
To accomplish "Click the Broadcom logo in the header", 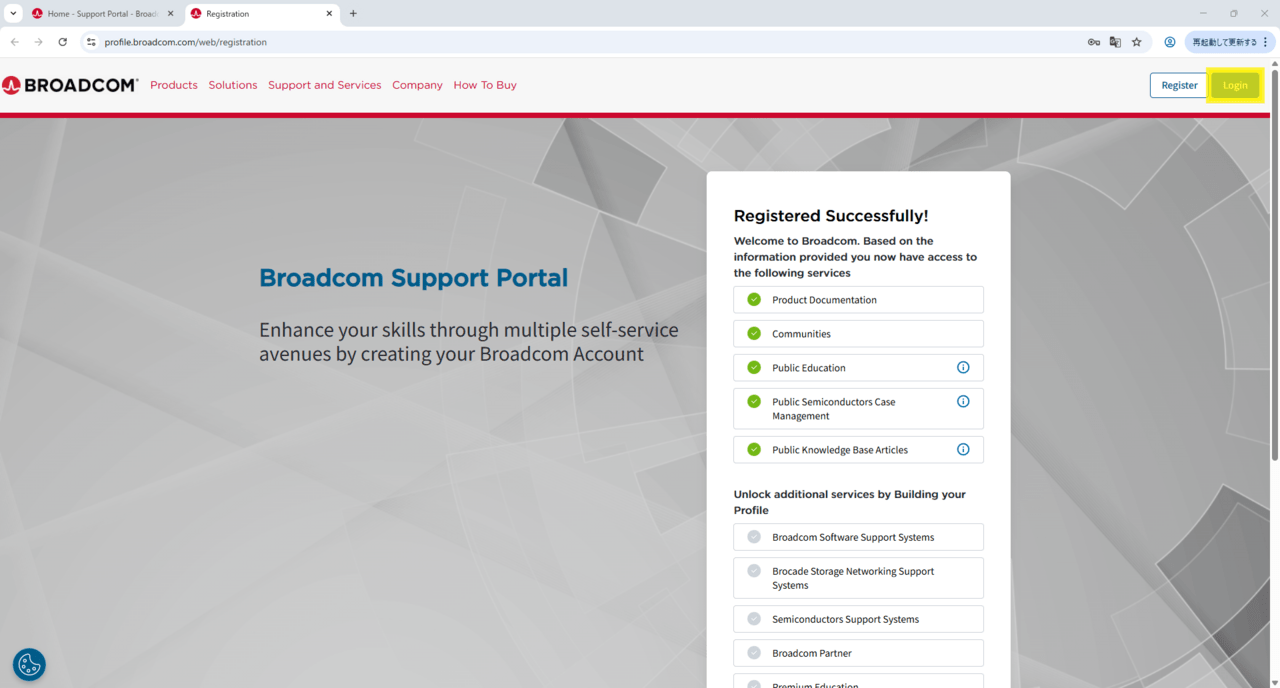I will pyautogui.click(x=70, y=85).
